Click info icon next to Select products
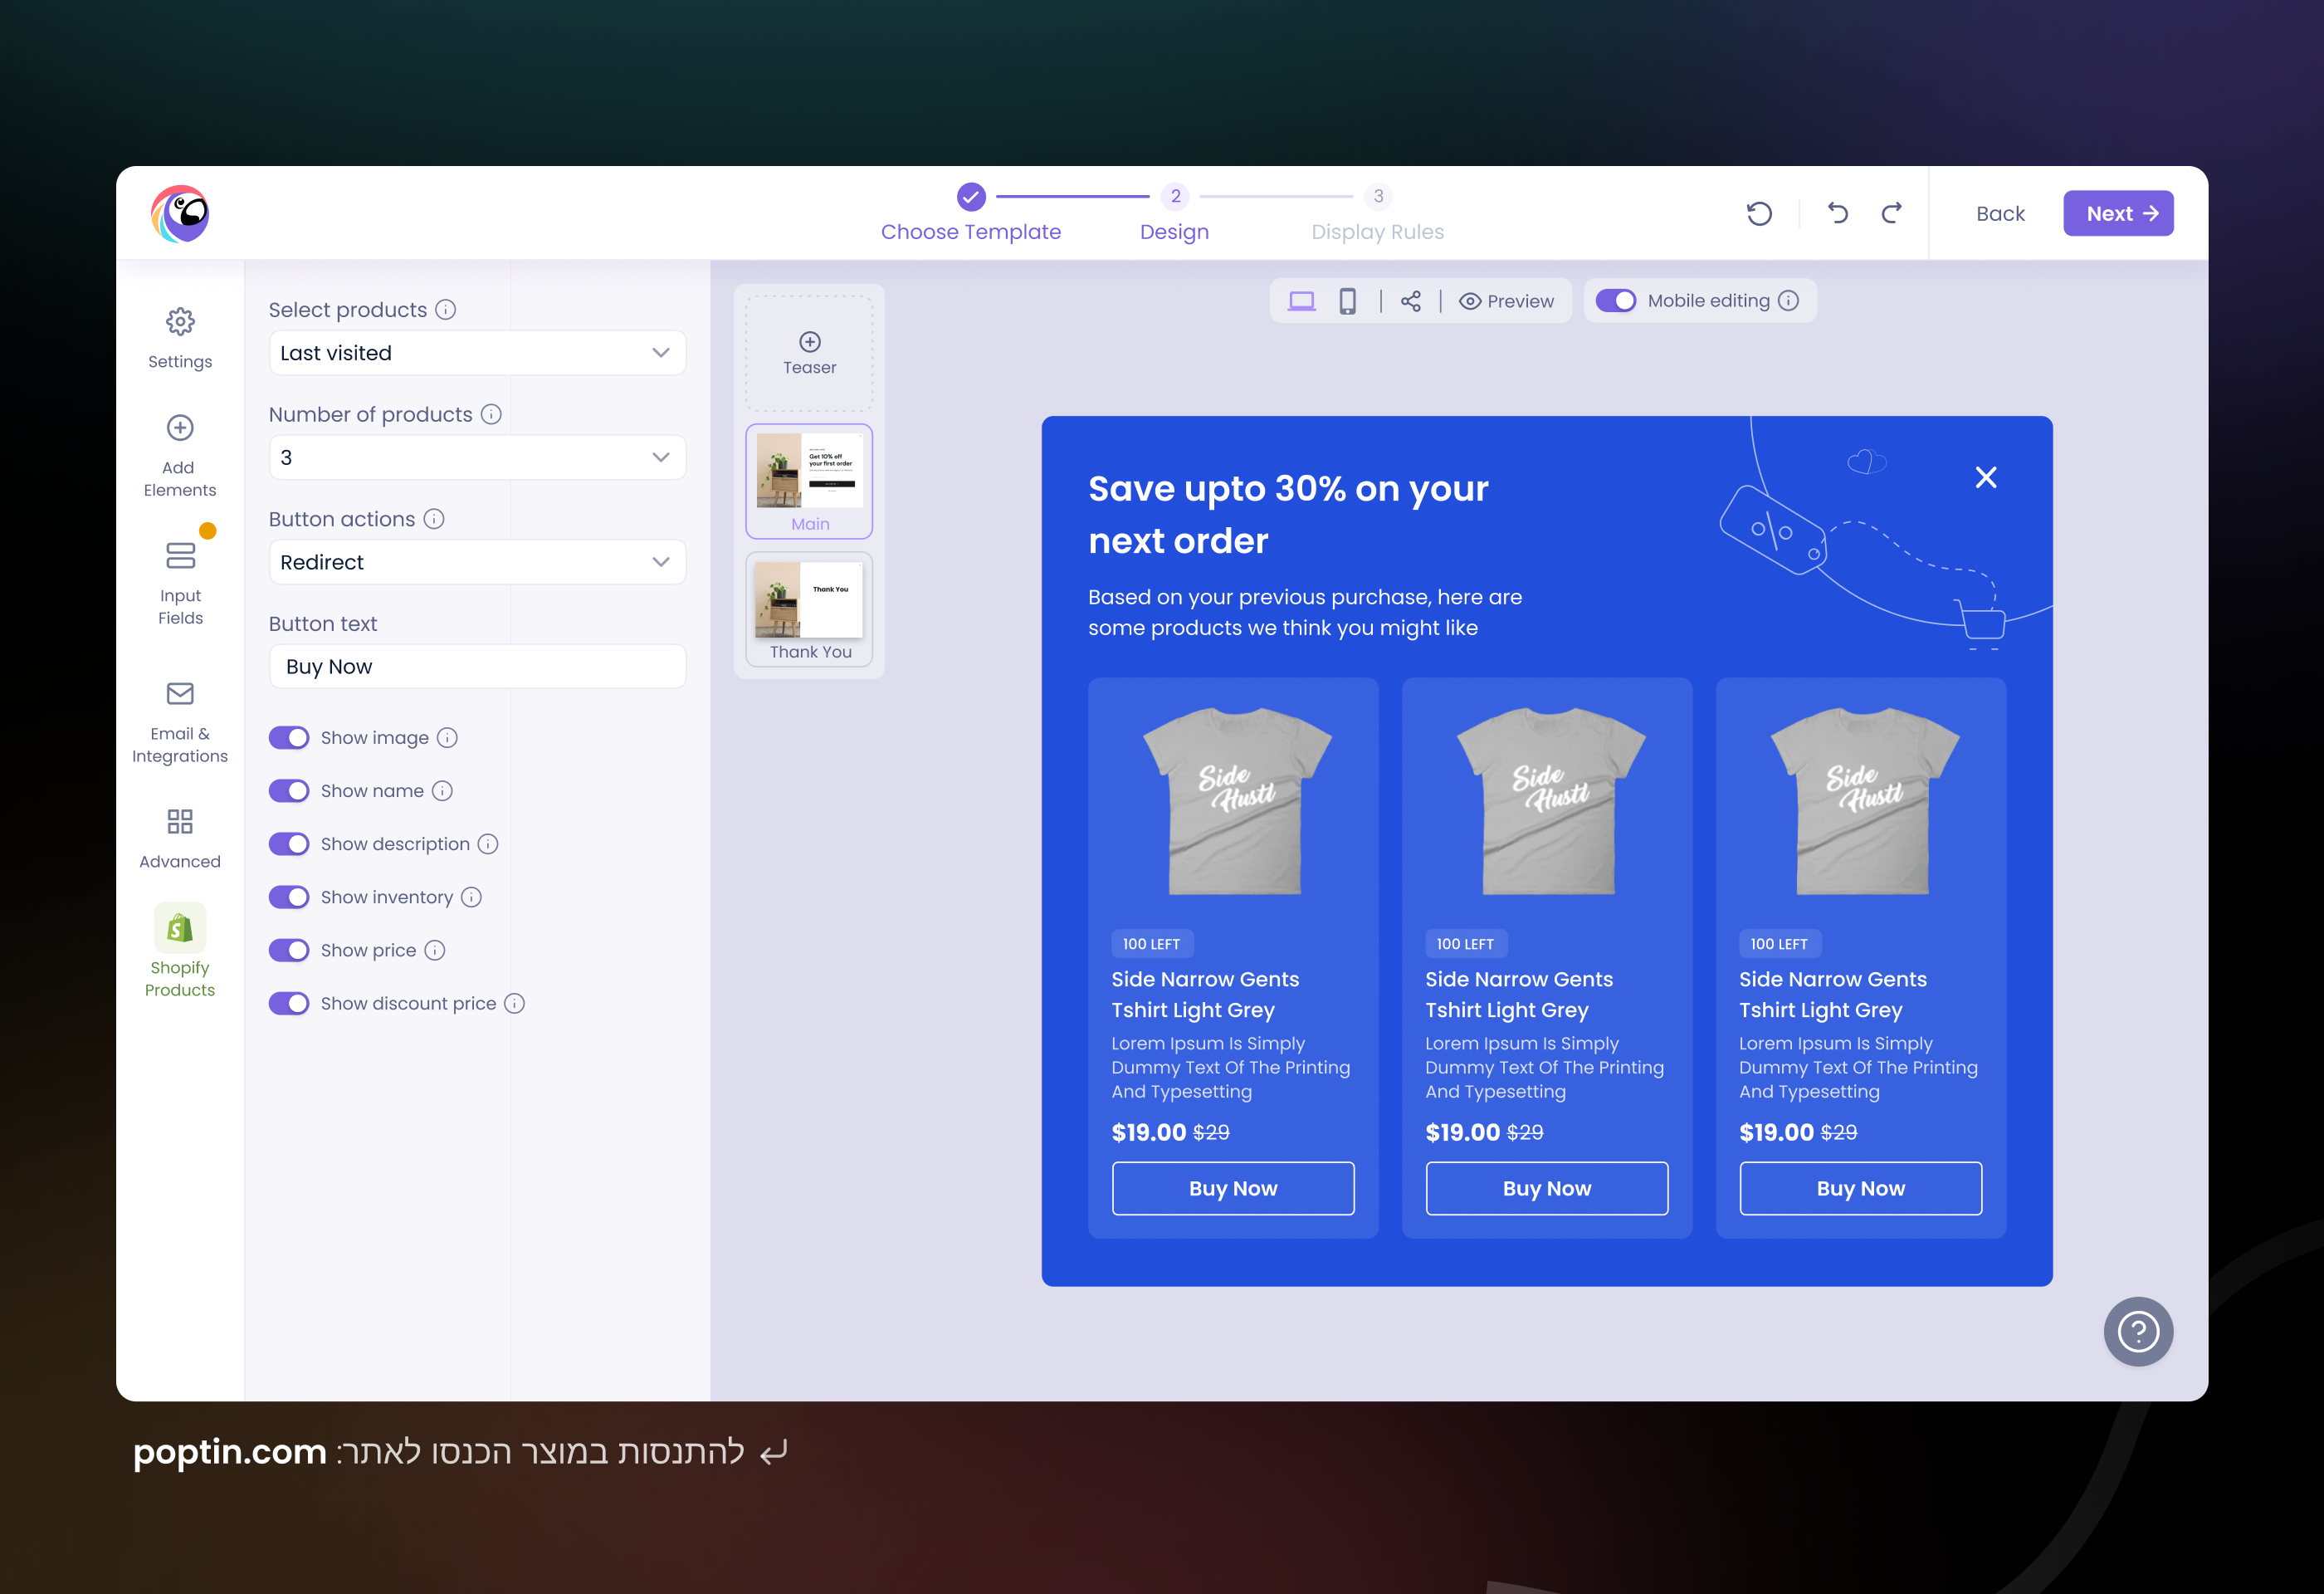Viewport: 2324px width, 1594px height. tap(446, 310)
